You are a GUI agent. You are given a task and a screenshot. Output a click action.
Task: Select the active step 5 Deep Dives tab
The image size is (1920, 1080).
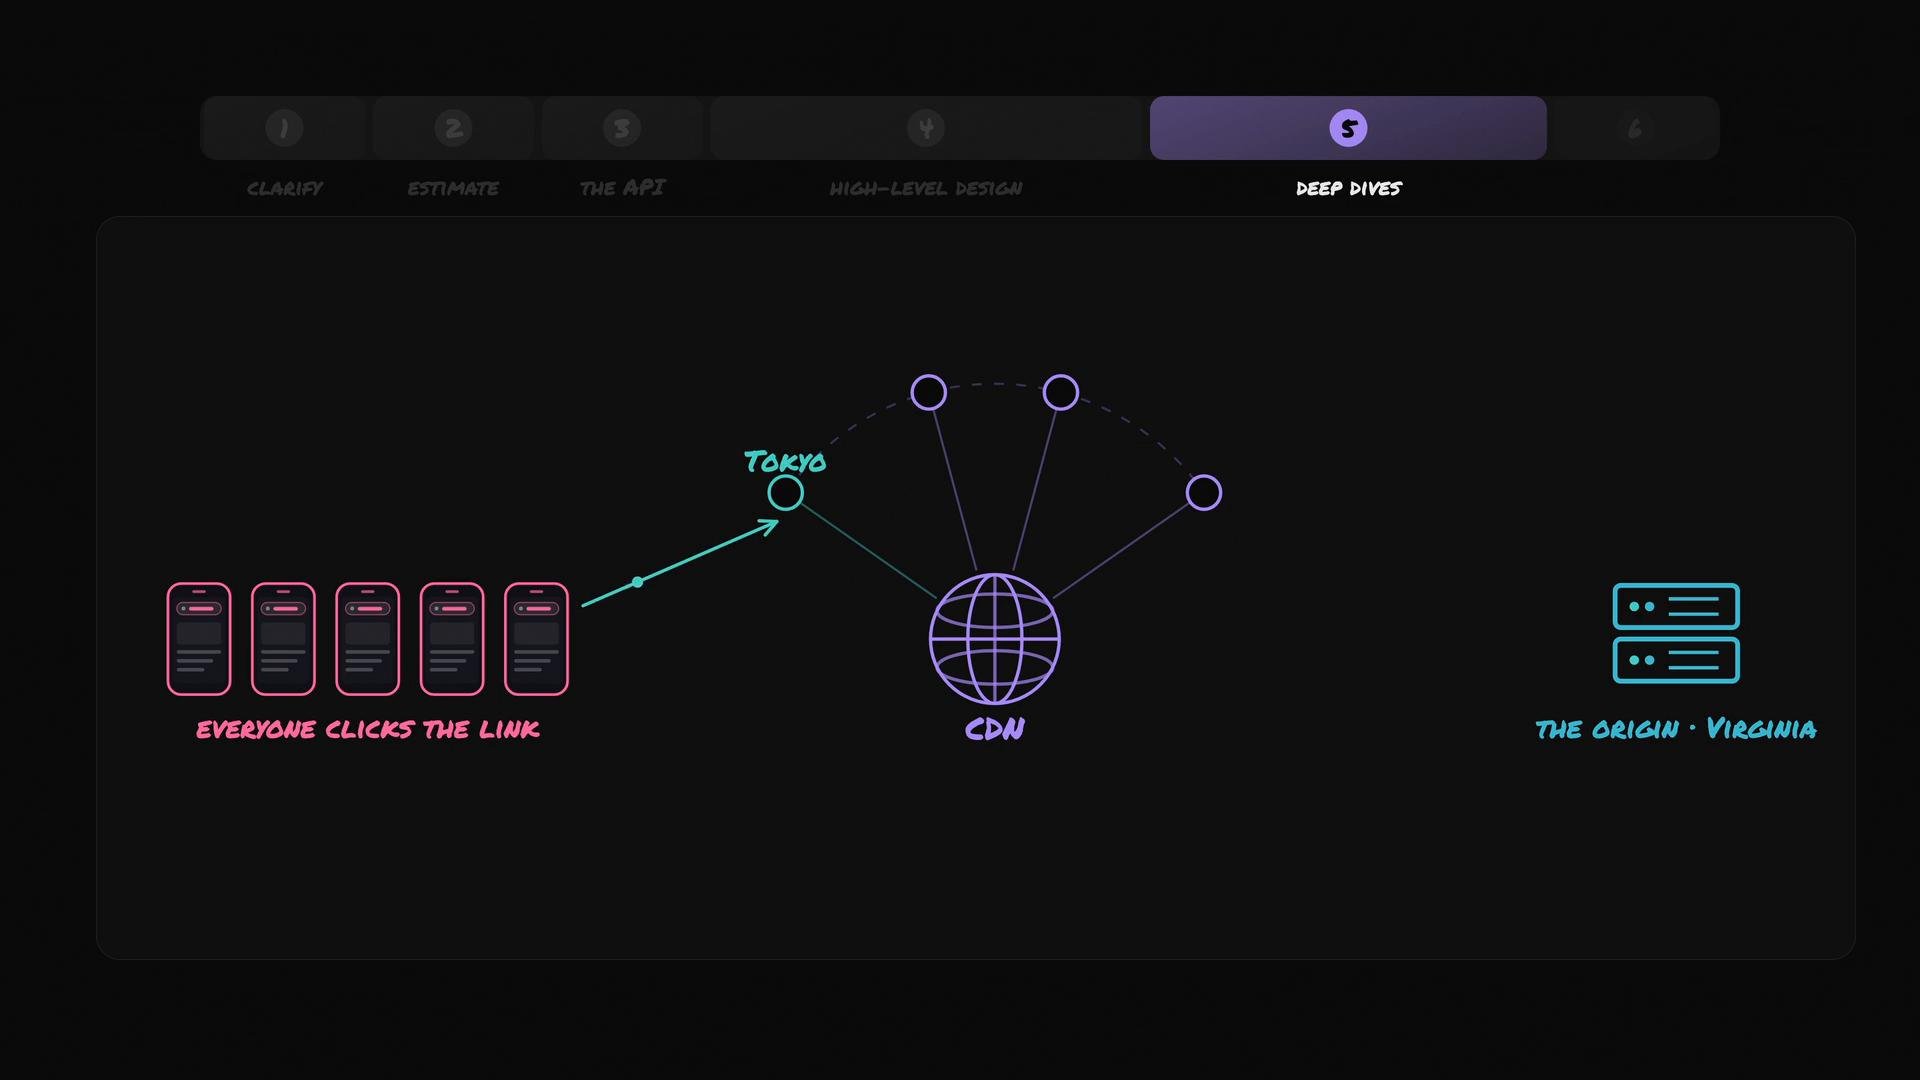click(x=1348, y=128)
